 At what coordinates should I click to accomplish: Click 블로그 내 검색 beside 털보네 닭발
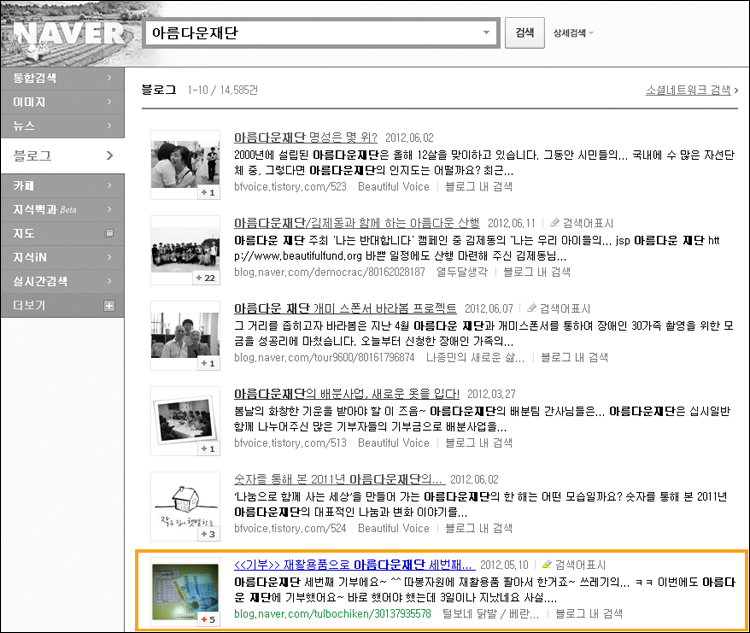[x=589, y=614]
